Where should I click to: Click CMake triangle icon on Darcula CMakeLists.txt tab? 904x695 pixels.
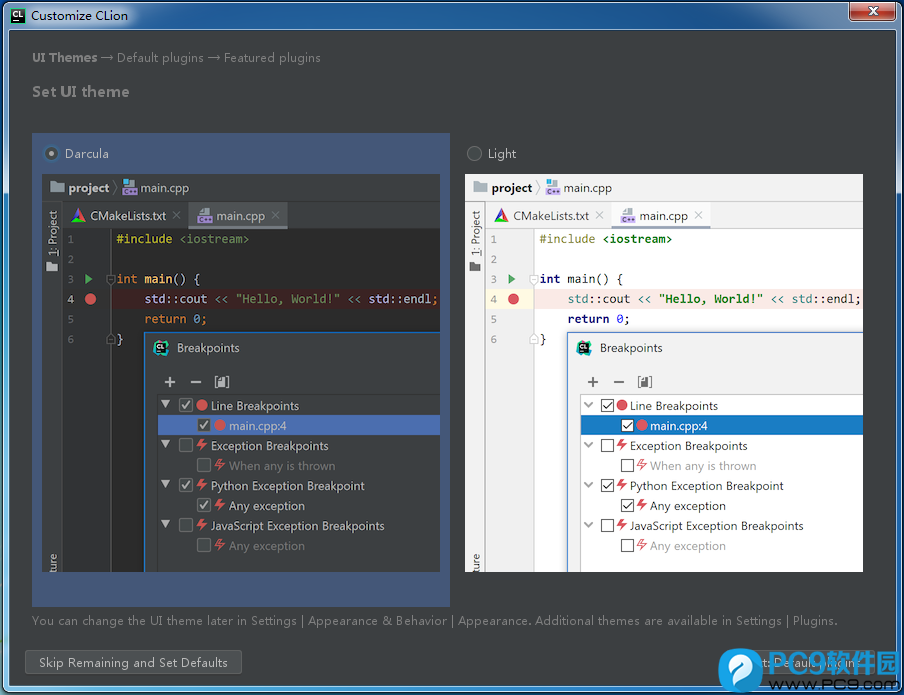[x=78, y=216]
